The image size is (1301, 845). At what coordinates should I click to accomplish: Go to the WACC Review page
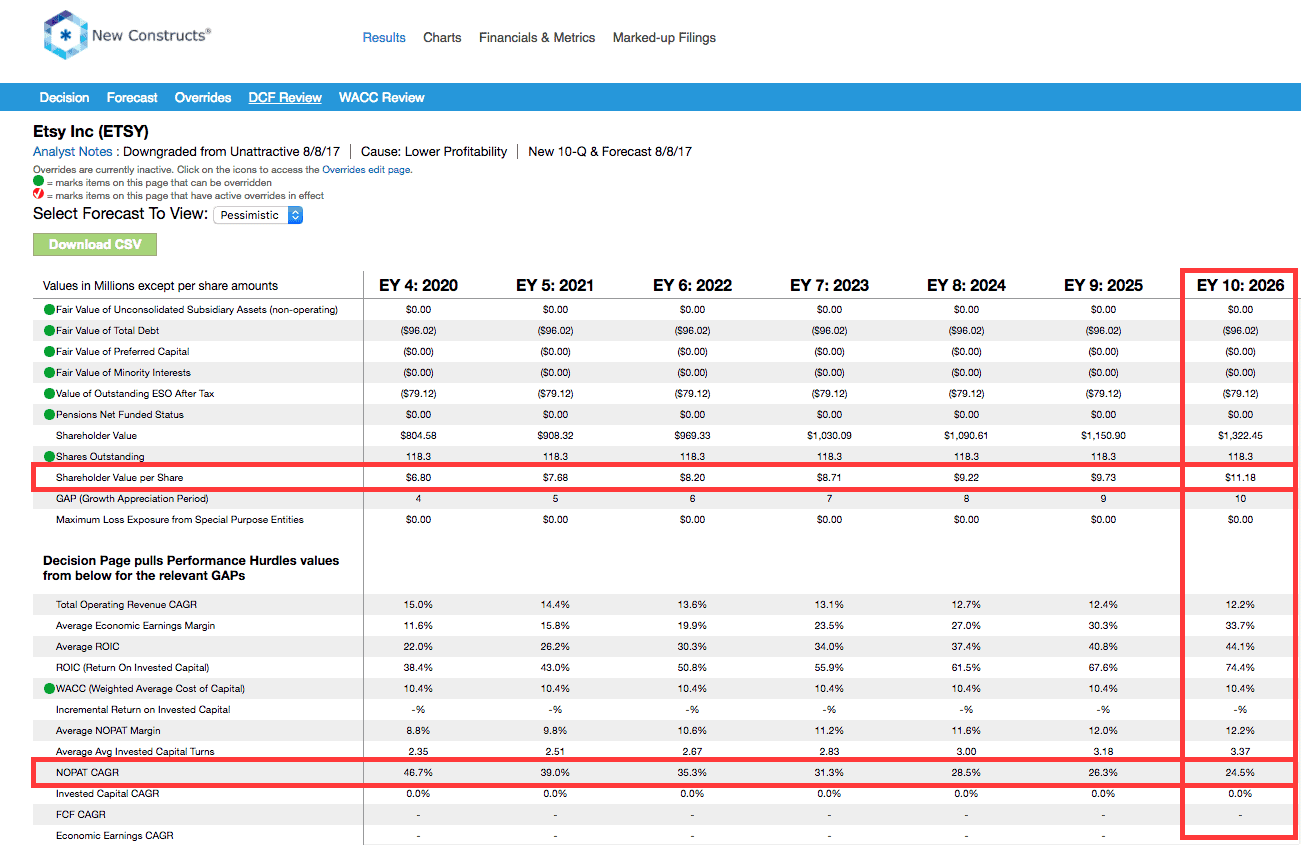tap(382, 97)
